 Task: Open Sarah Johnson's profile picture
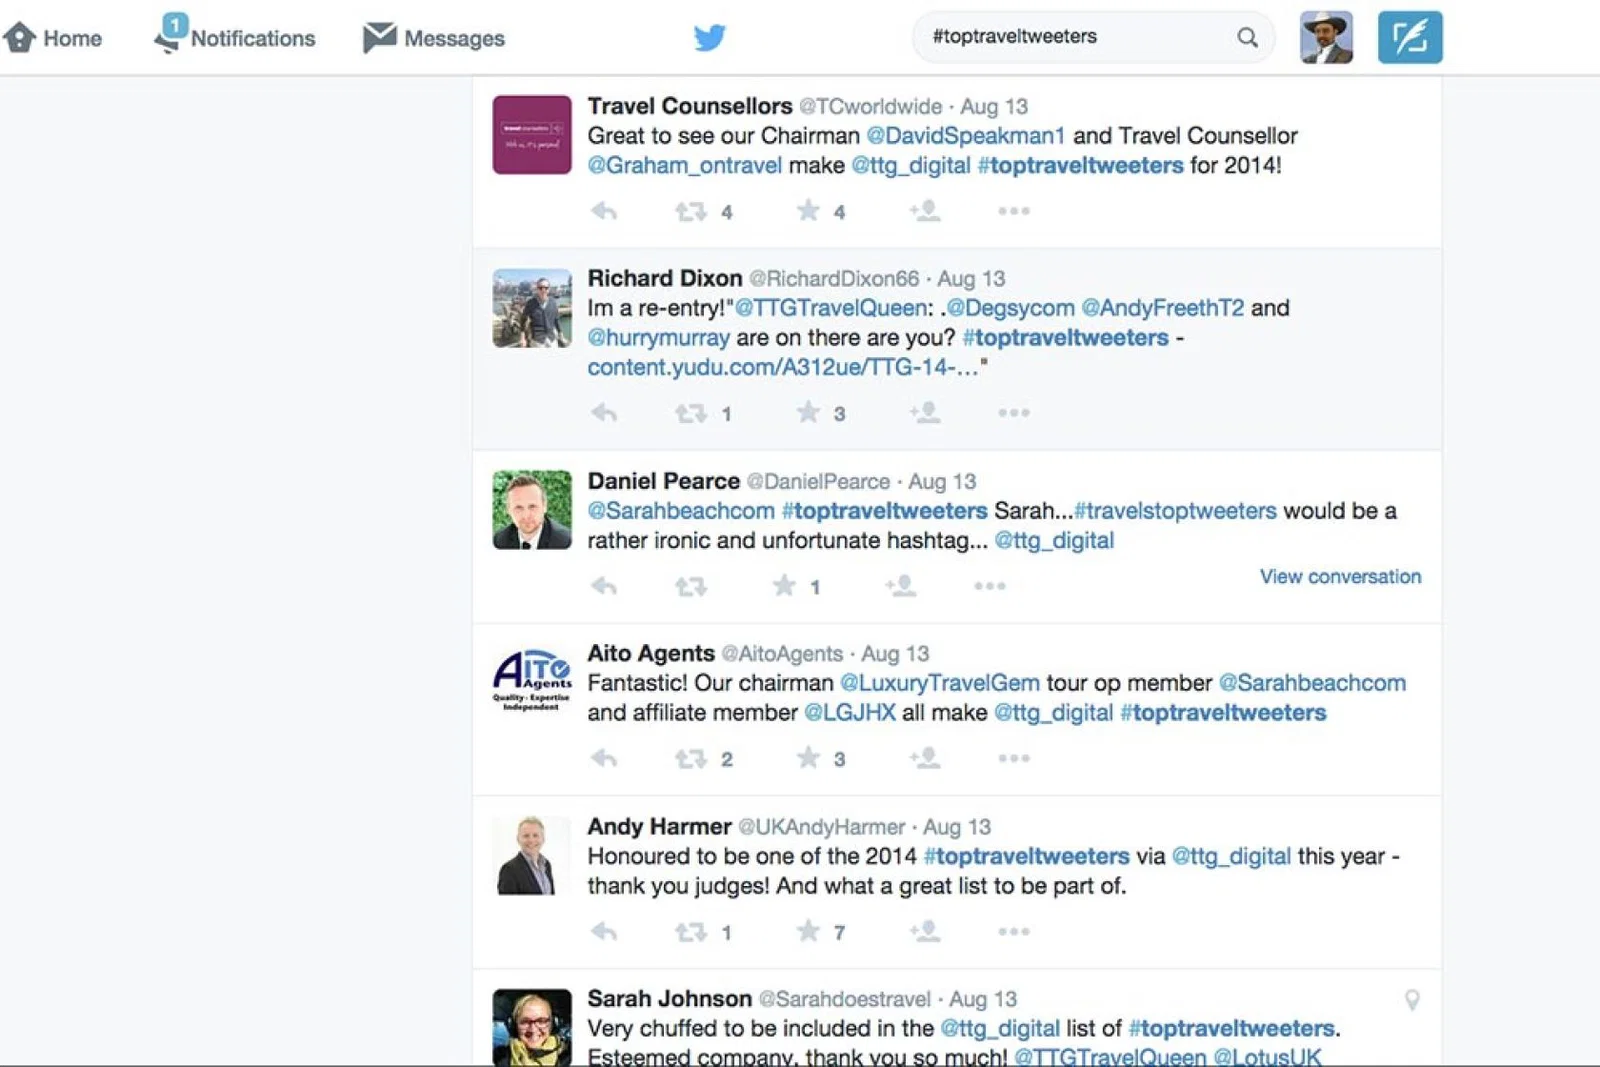[x=532, y=1027]
